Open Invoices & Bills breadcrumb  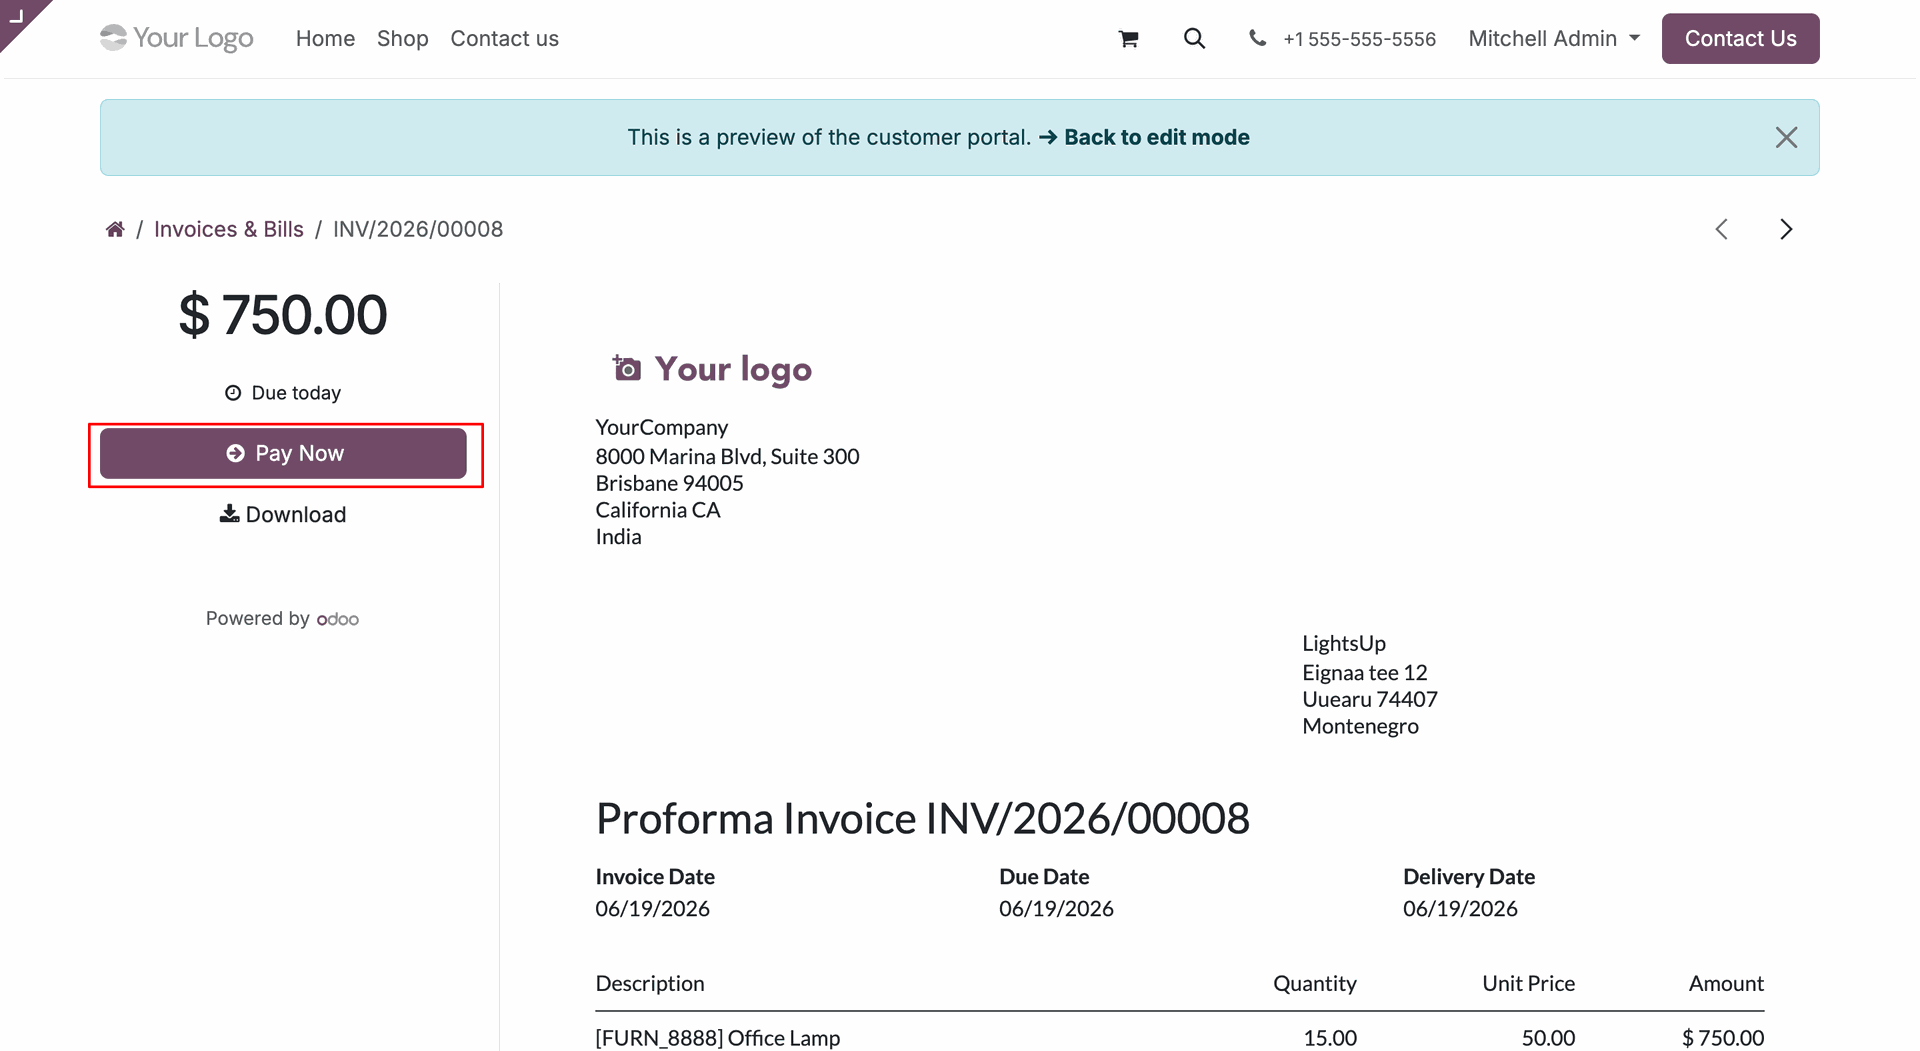[x=229, y=229]
